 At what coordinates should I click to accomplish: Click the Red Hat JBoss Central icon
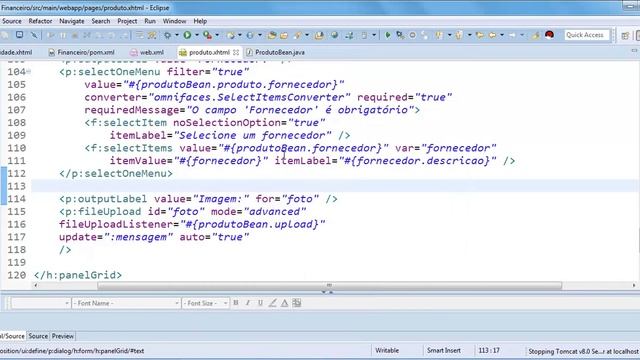pyautogui.click(x=549, y=35)
